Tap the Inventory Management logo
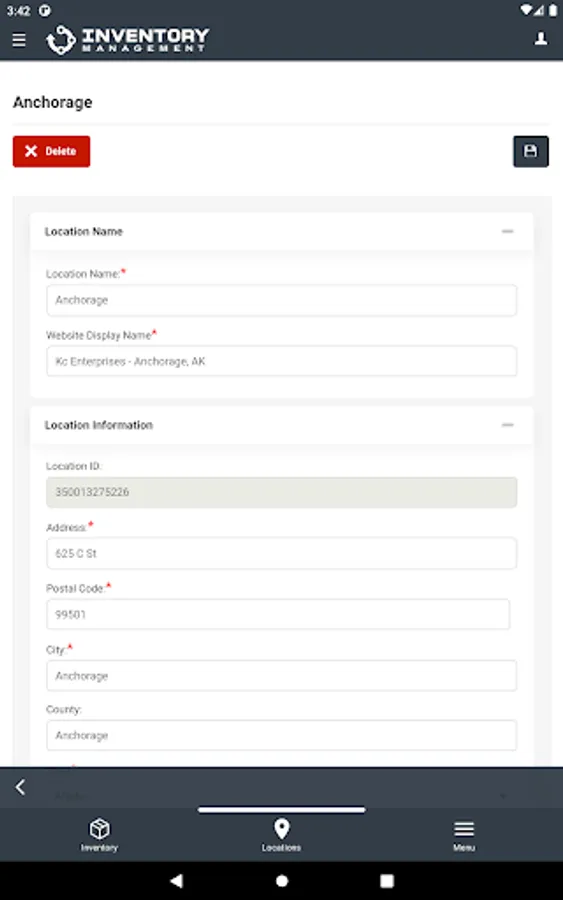The height and width of the screenshot is (900, 563). (x=127, y=40)
